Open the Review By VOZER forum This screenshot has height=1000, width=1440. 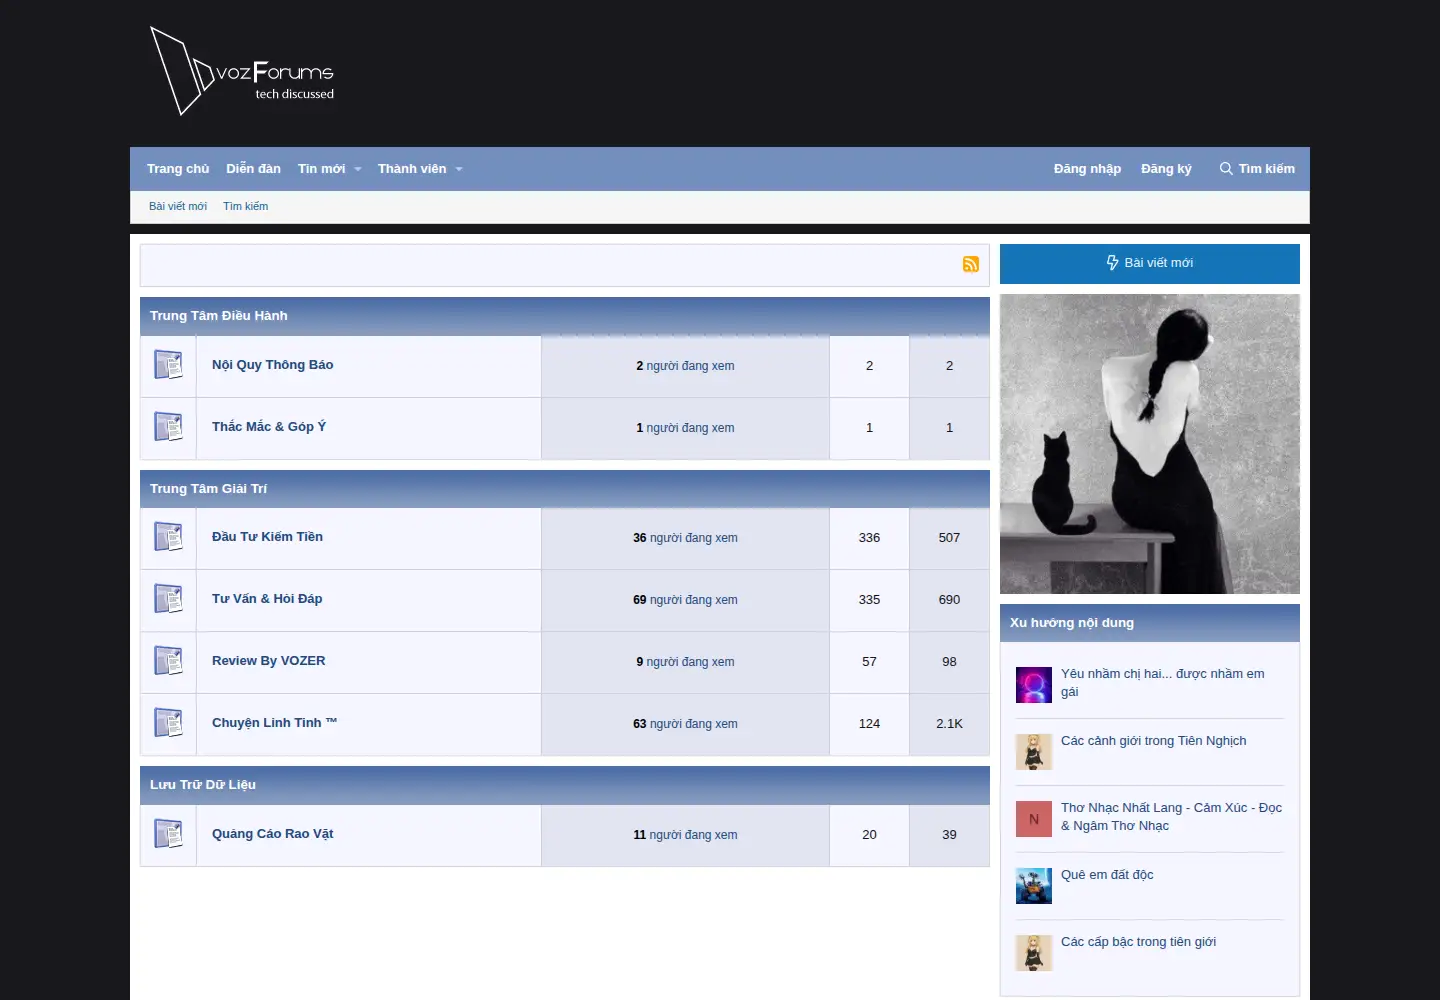coord(268,661)
